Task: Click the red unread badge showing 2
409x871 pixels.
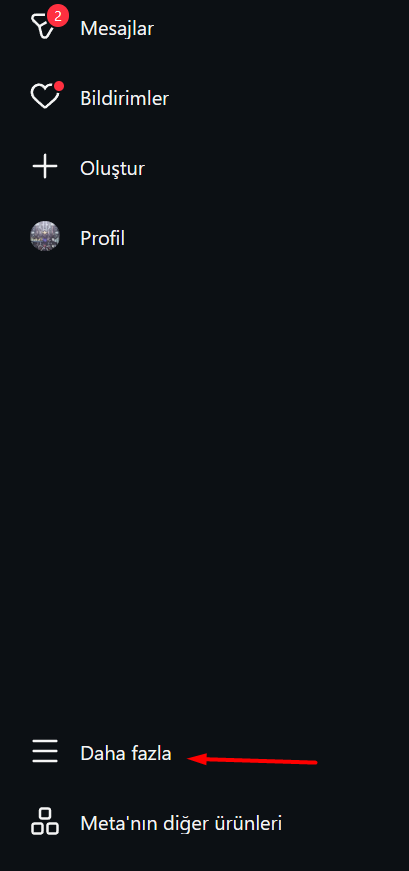Action: click(x=58, y=16)
